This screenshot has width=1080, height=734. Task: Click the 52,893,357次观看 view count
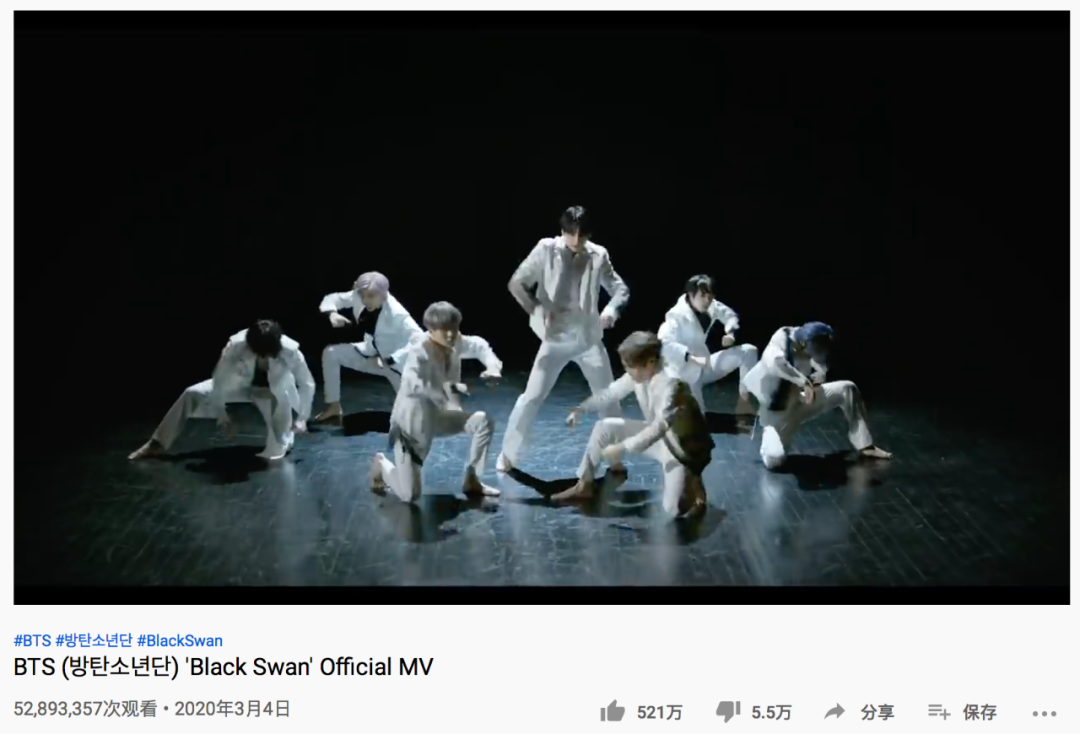[x=85, y=709]
